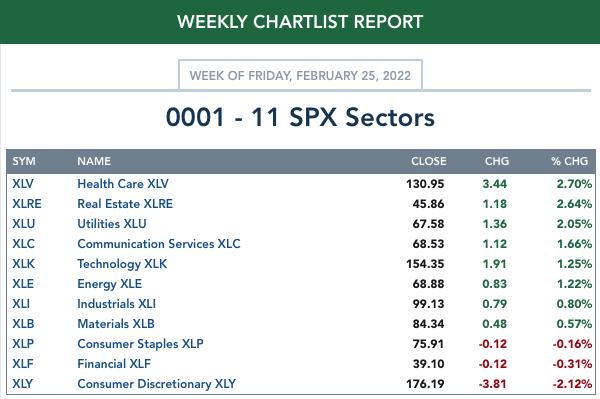This screenshot has height=399, width=600.
Task: Sort by the % CHG column header
Action: (x=569, y=161)
